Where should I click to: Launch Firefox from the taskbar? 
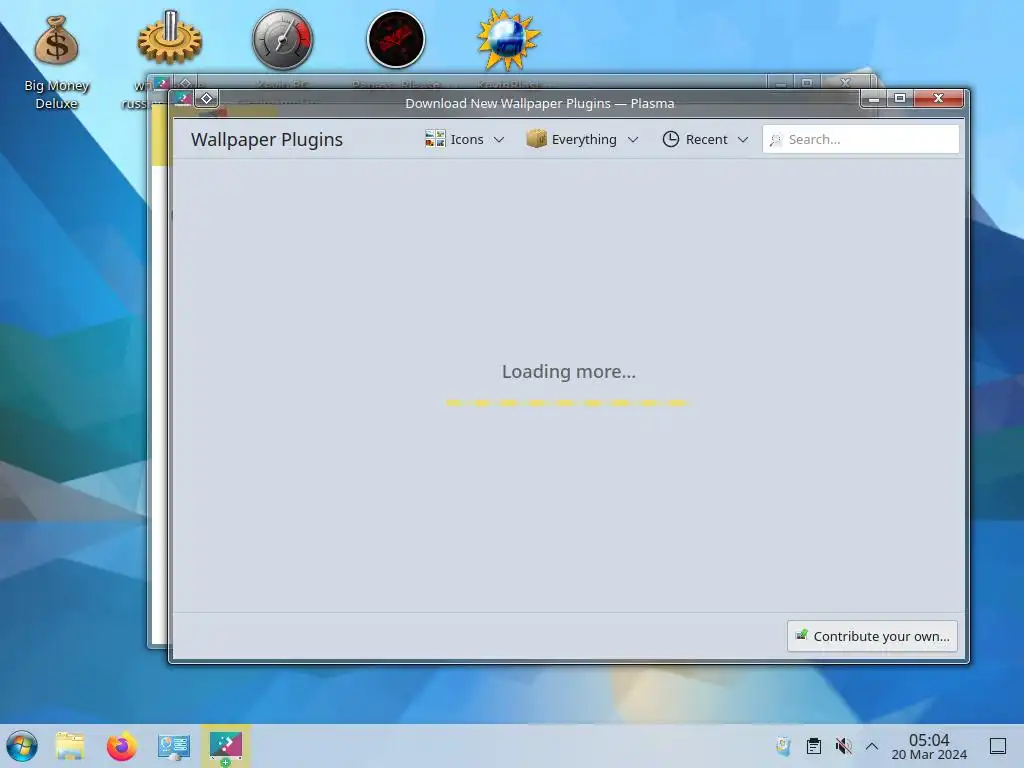pyautogui.click(x=121, y=746)
